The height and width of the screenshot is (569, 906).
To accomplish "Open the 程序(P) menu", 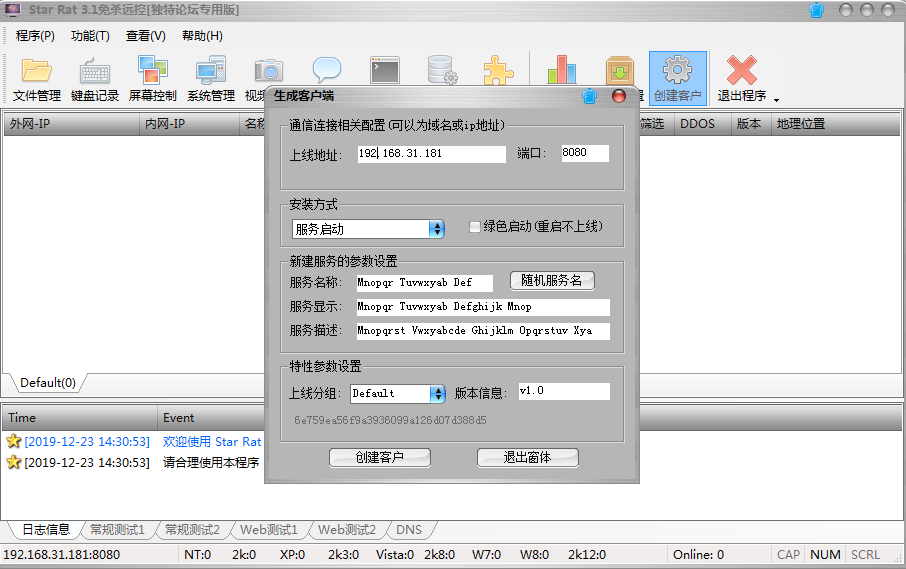I will click(x=35, y=36).
